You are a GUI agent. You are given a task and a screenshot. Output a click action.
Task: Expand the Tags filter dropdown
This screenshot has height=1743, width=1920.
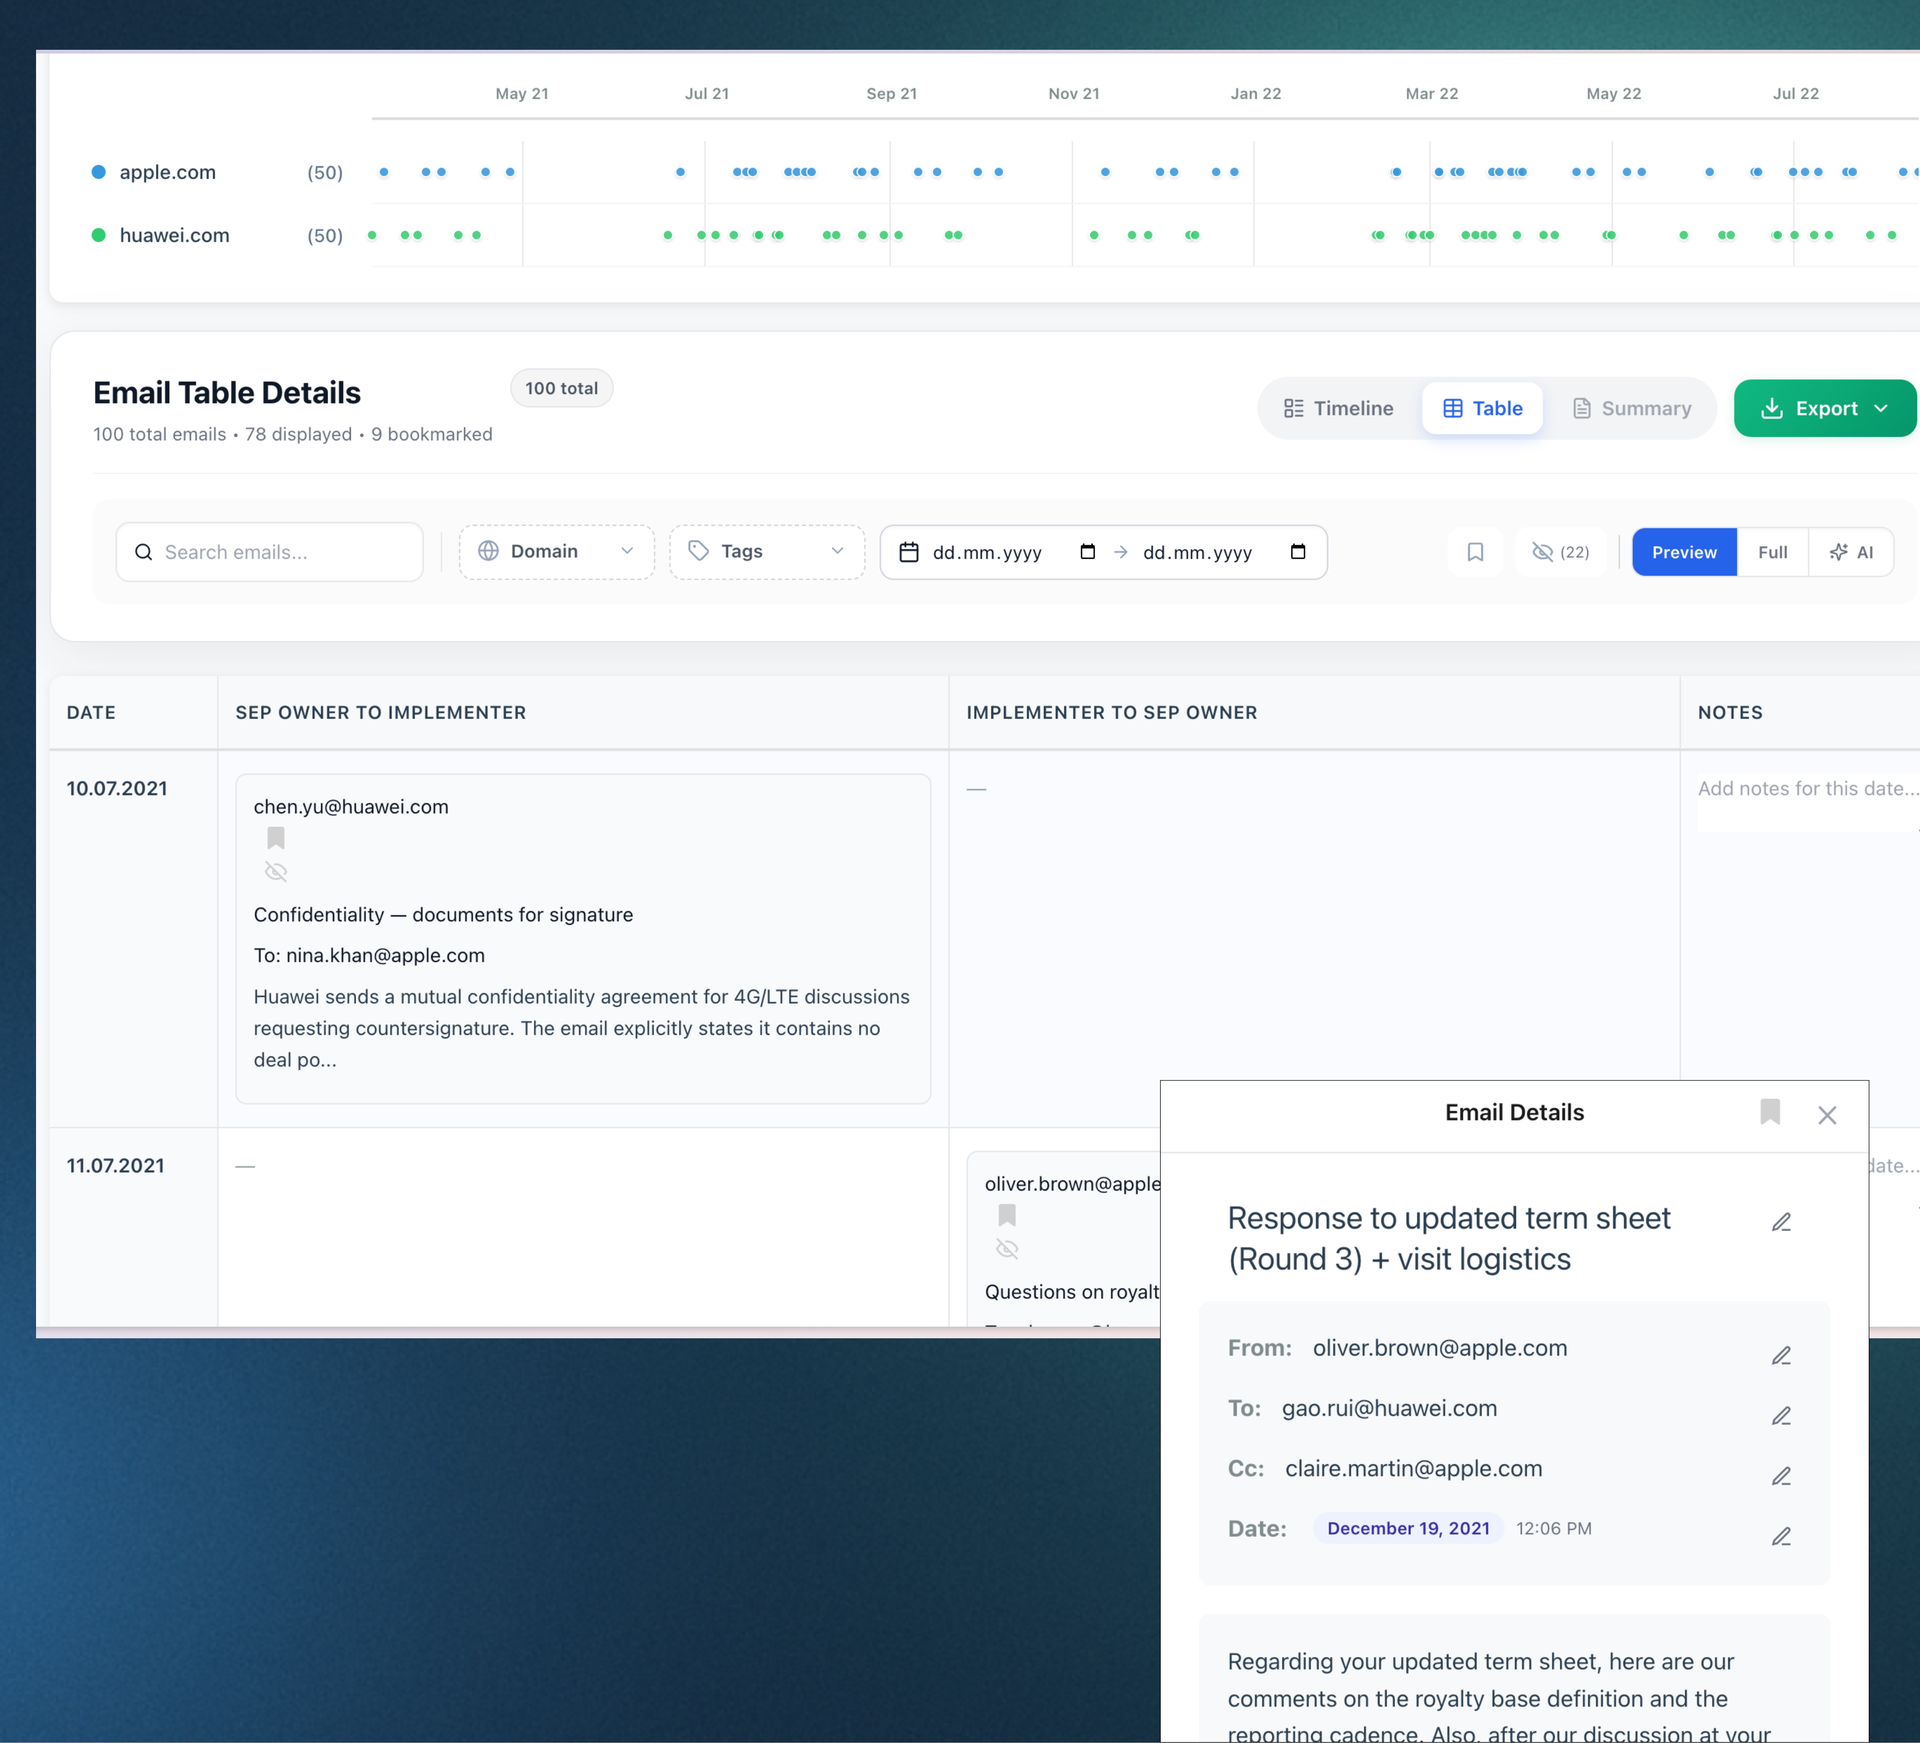point(766,552)
